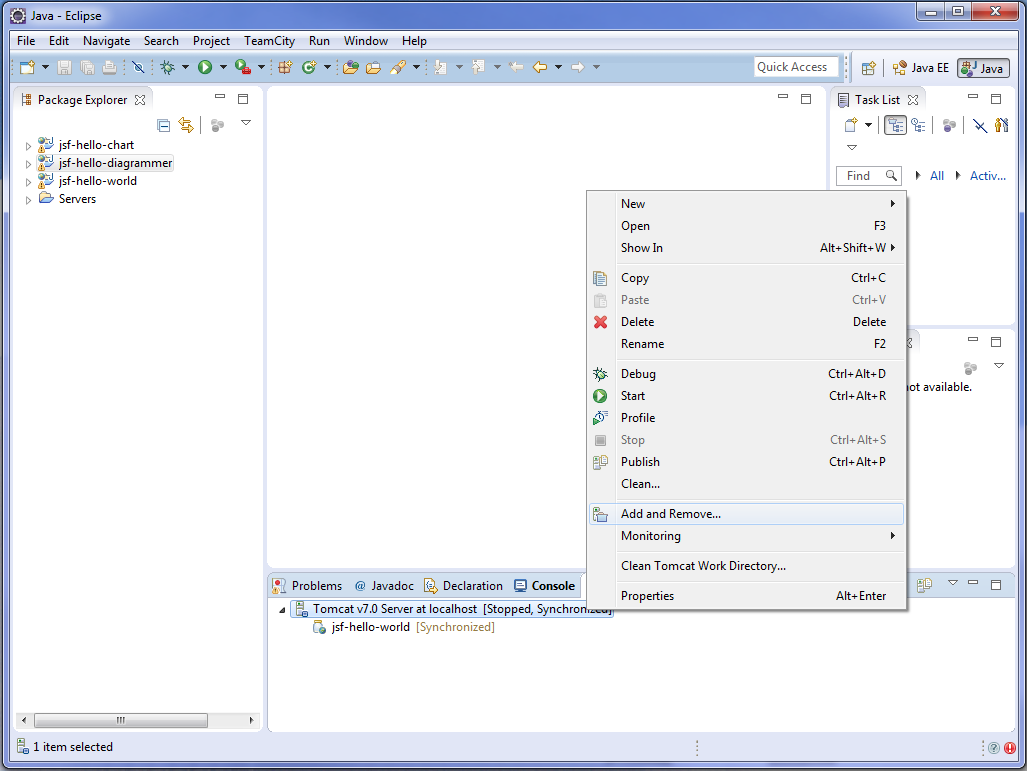Screen dimensions: 1027x771
Task: Expand the Servers folder in tree
Action: click(28, 200)
